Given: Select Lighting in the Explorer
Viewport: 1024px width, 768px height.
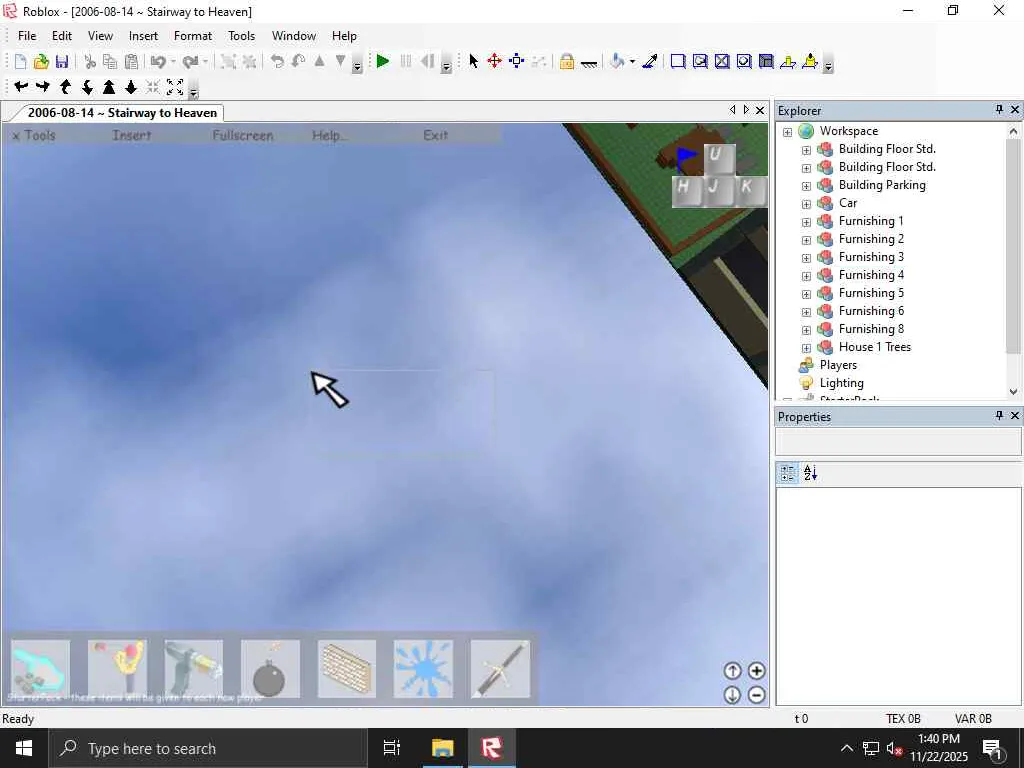Looking at the screenshot, I should [841, 383].
